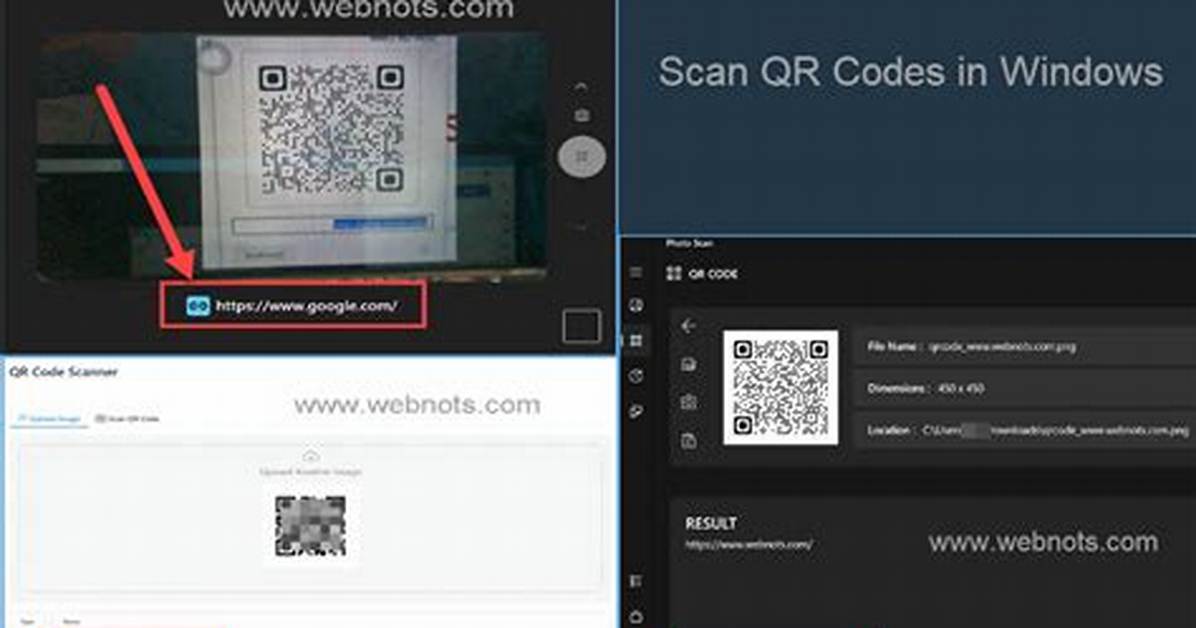Open the hamburger menu in Photo Scan

point(636,272)
